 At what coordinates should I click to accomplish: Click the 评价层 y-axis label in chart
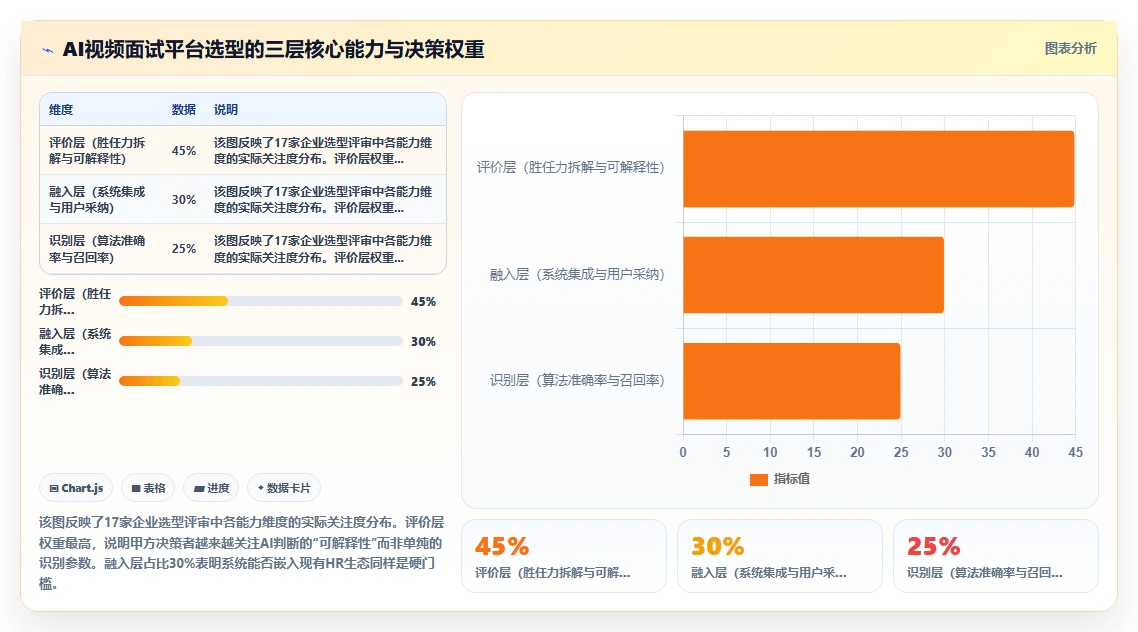[x=570, y=168]
